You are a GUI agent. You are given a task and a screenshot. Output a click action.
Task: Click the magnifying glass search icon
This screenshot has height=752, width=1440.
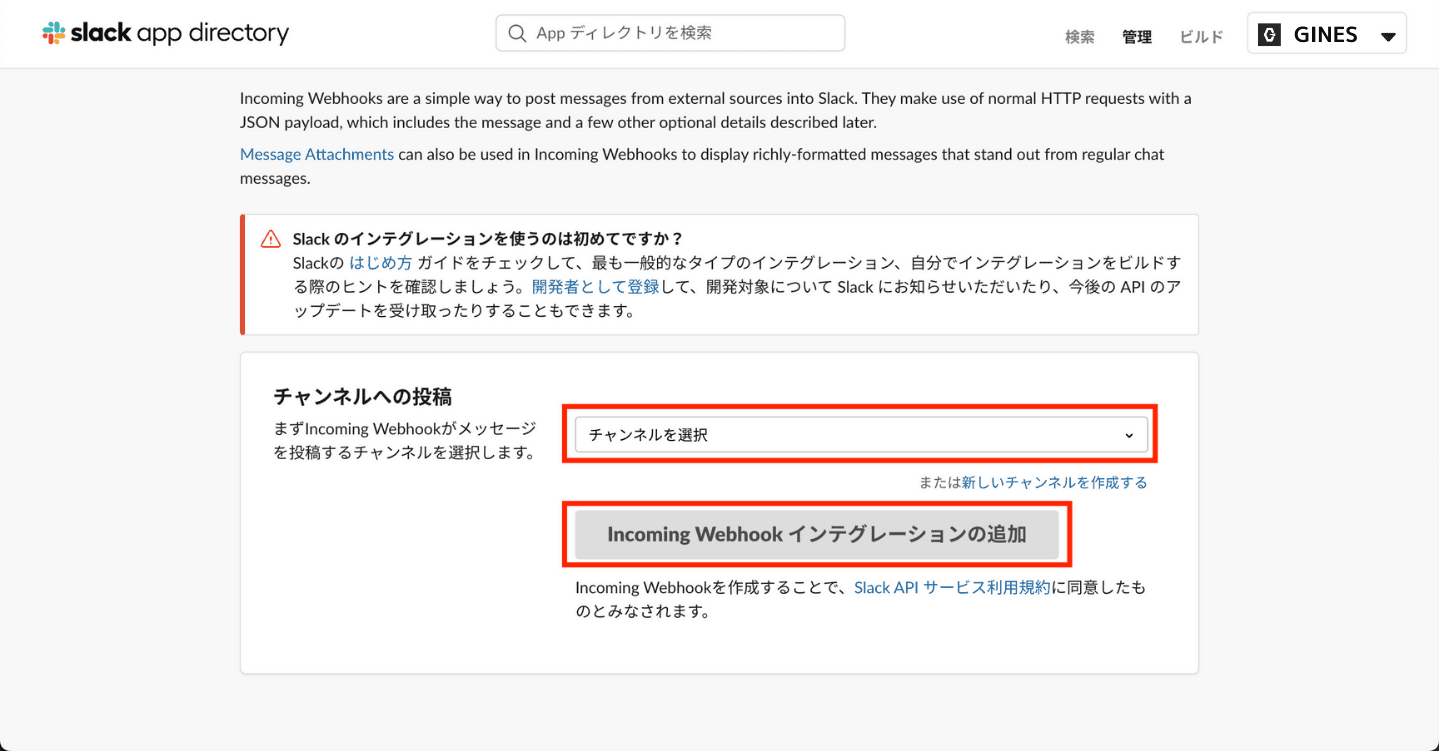(517, 33)
